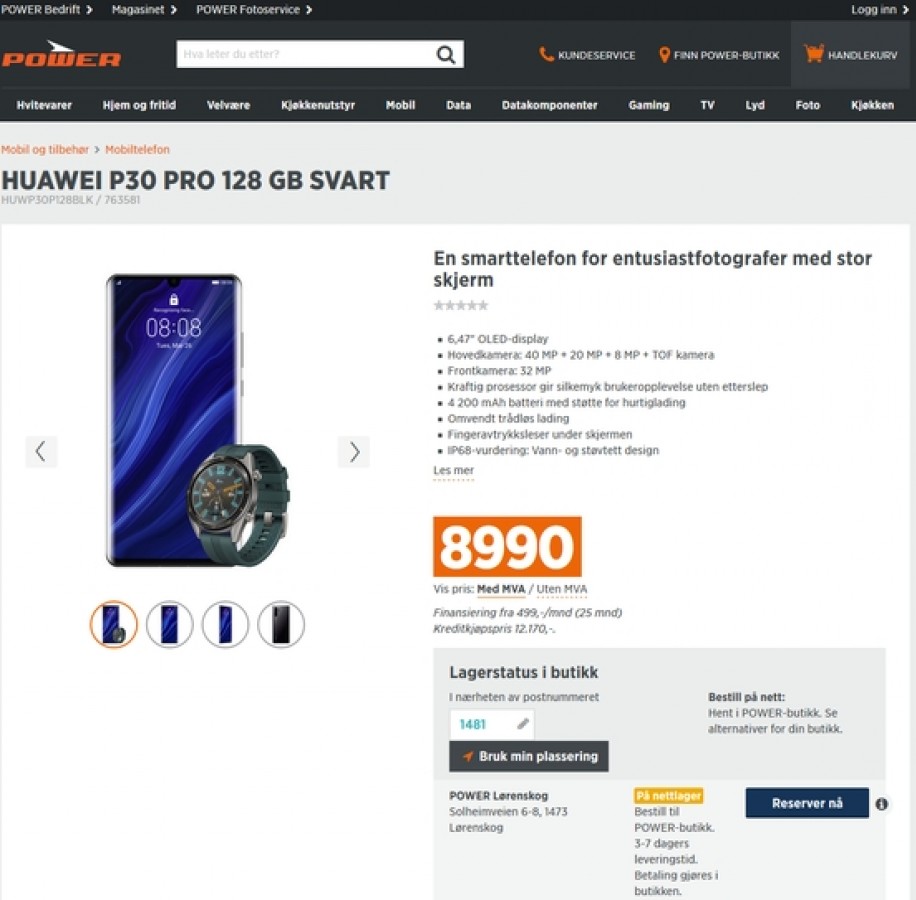Expand the POWER Bedrift menu
Image resolution: width=916 pixels, height=900 pixels.
[x=47, y=9]
